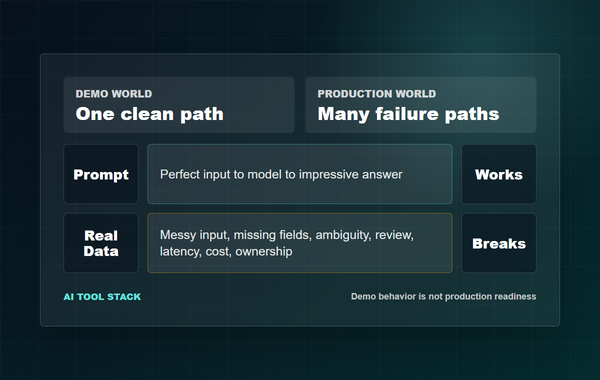Select the 'One clean path' title
Screen dimensions: 600x380
150,114
